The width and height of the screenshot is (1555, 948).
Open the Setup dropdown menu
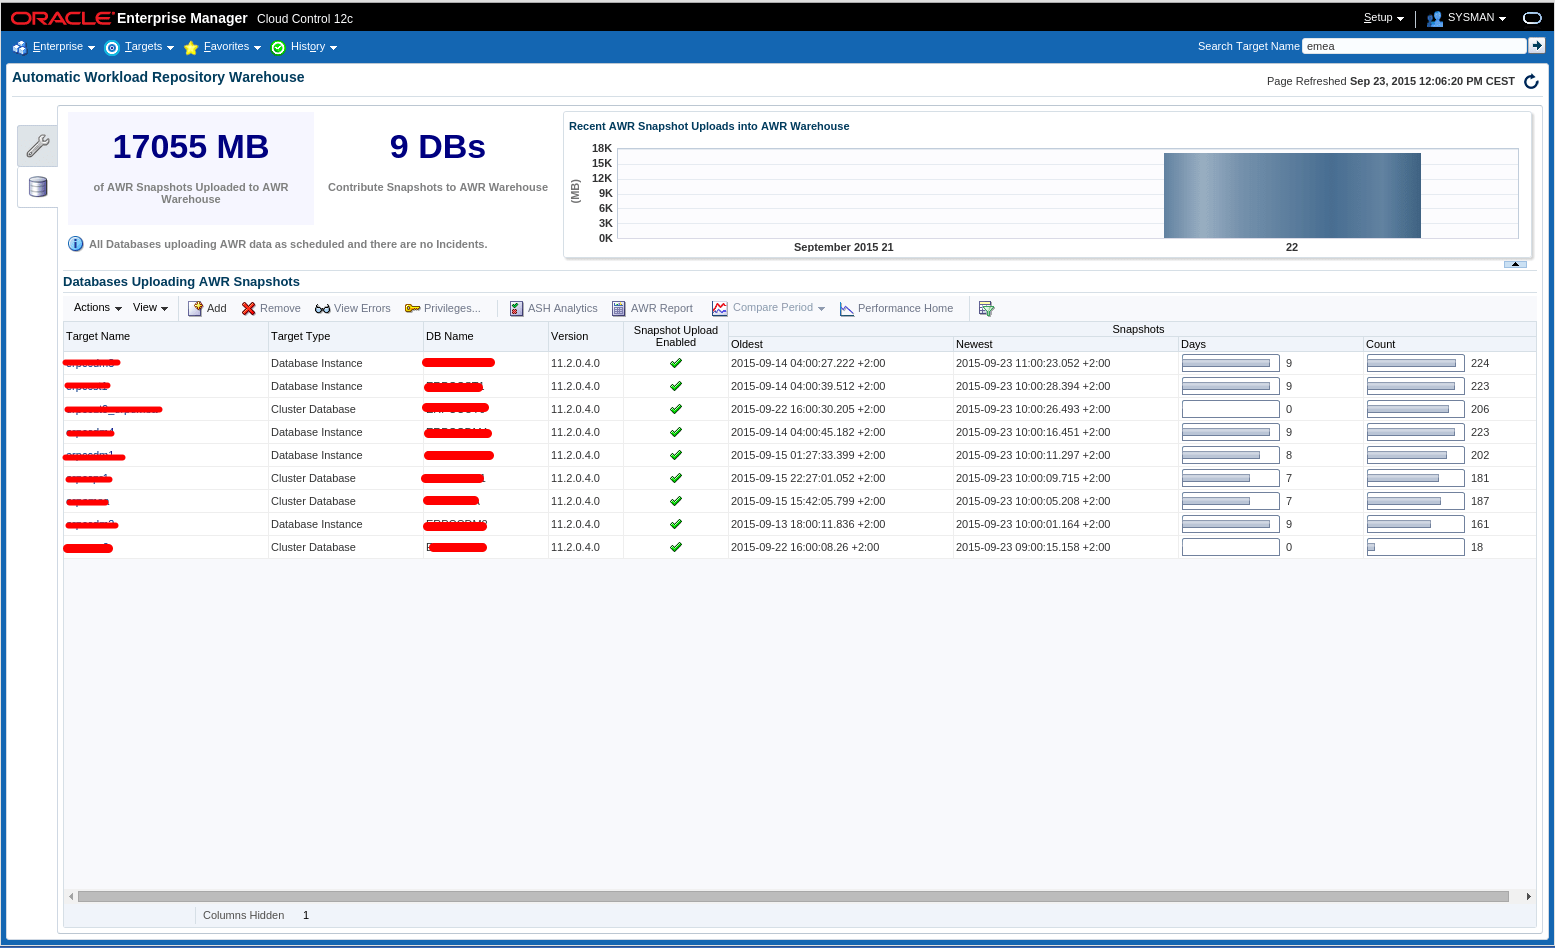click(x=1384, y=18)
